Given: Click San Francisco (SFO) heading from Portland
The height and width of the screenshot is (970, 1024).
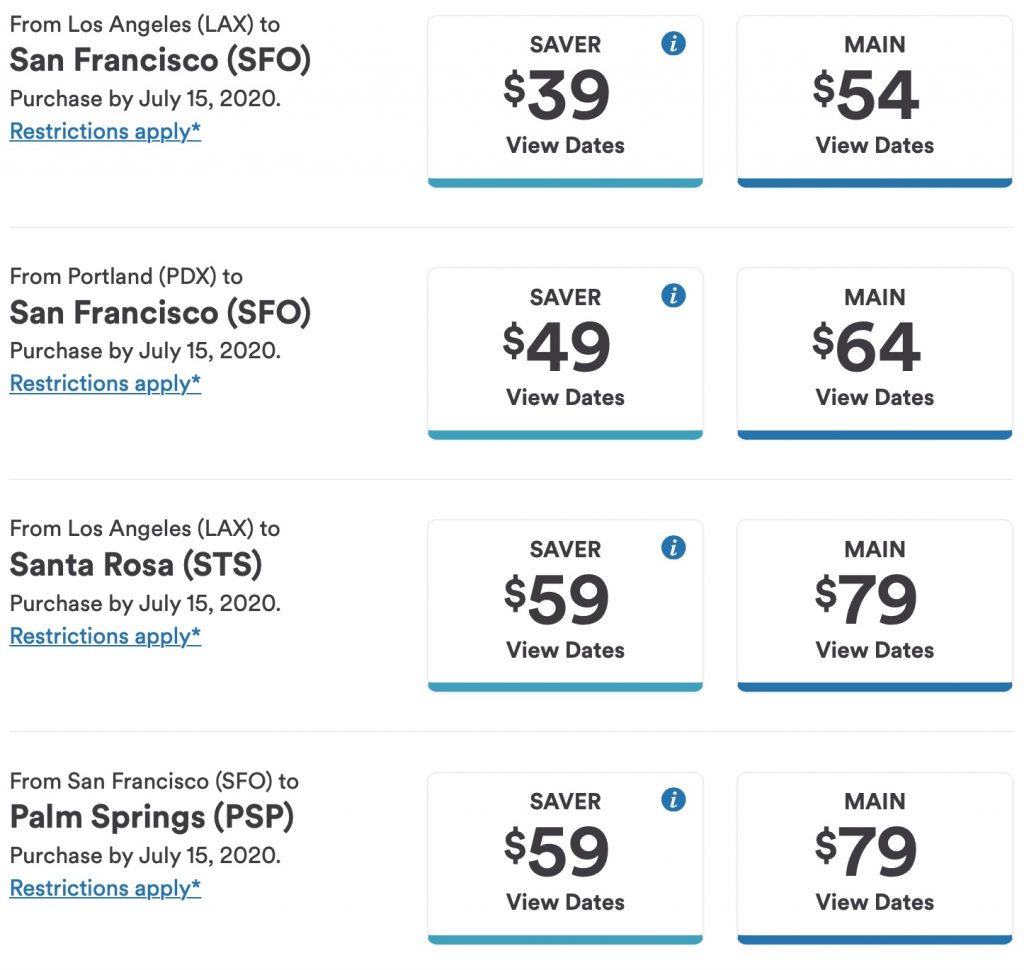Looking at the screenshot, I should click(160, 313).
